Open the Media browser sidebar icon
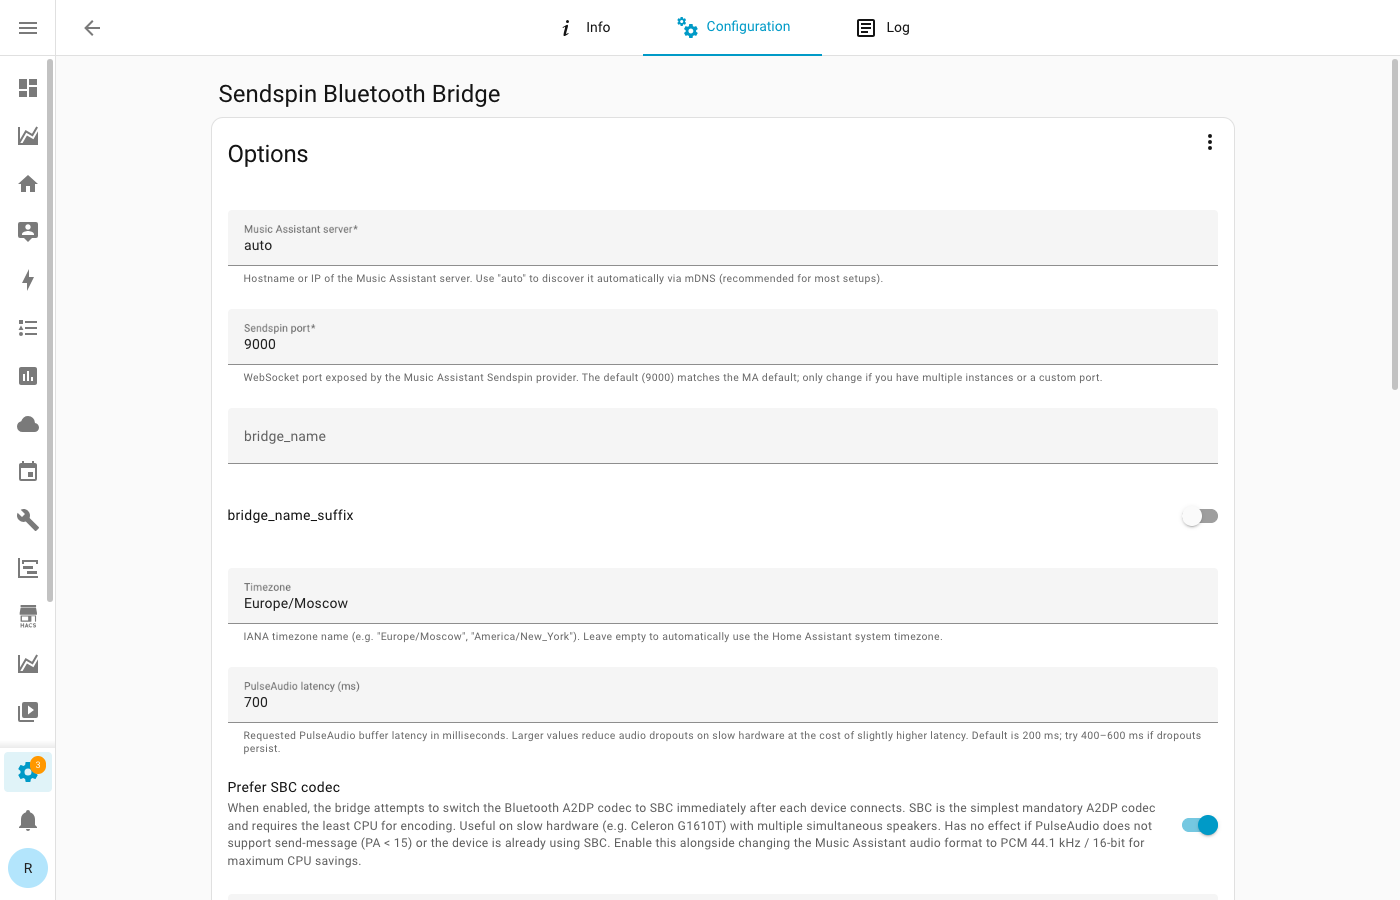 (27, 711)
